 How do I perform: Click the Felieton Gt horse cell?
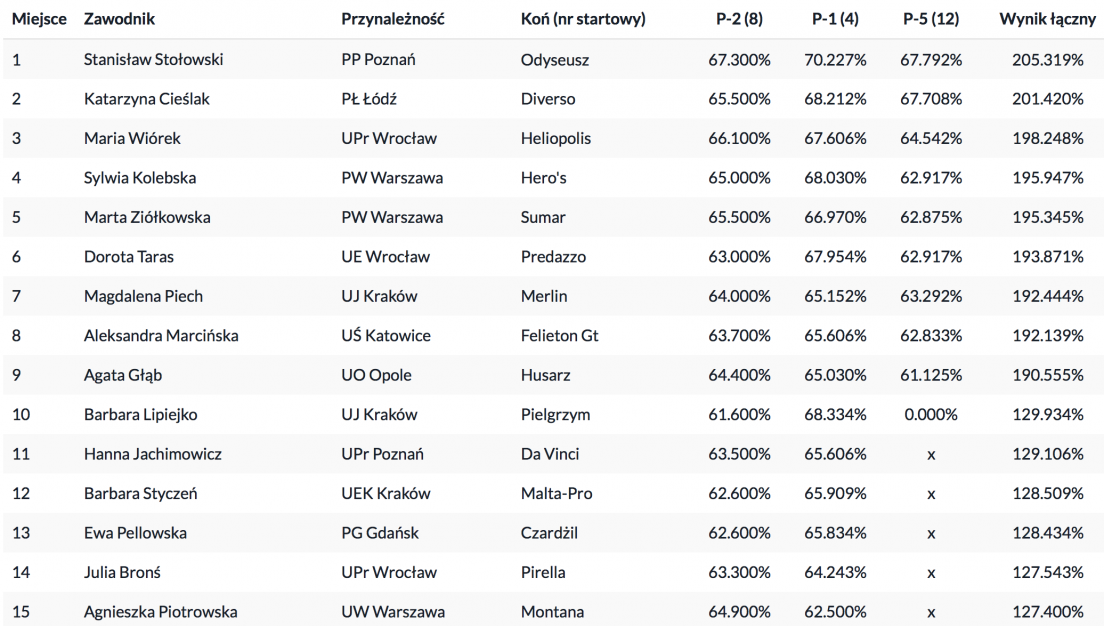tap(560, 336)
